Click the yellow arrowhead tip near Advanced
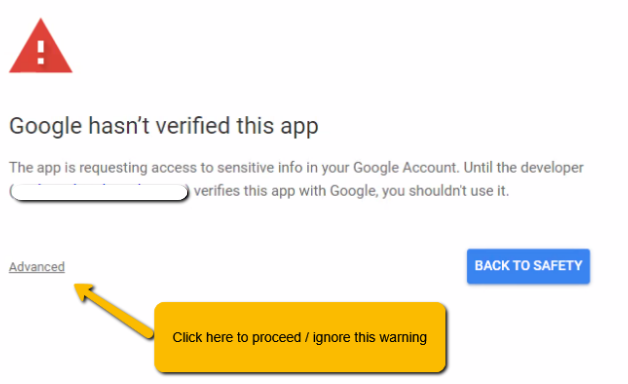 81,290
